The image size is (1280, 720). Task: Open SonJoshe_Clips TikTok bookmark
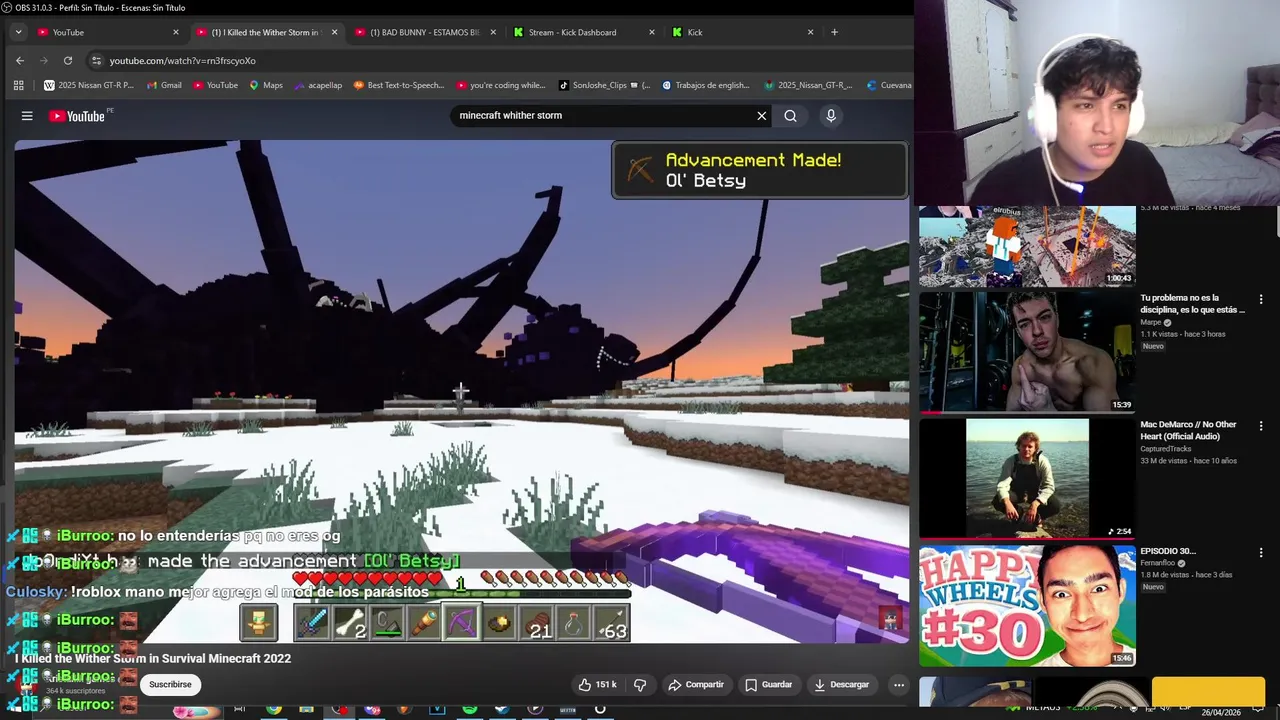pyautogui.click(x=604, y=85)
